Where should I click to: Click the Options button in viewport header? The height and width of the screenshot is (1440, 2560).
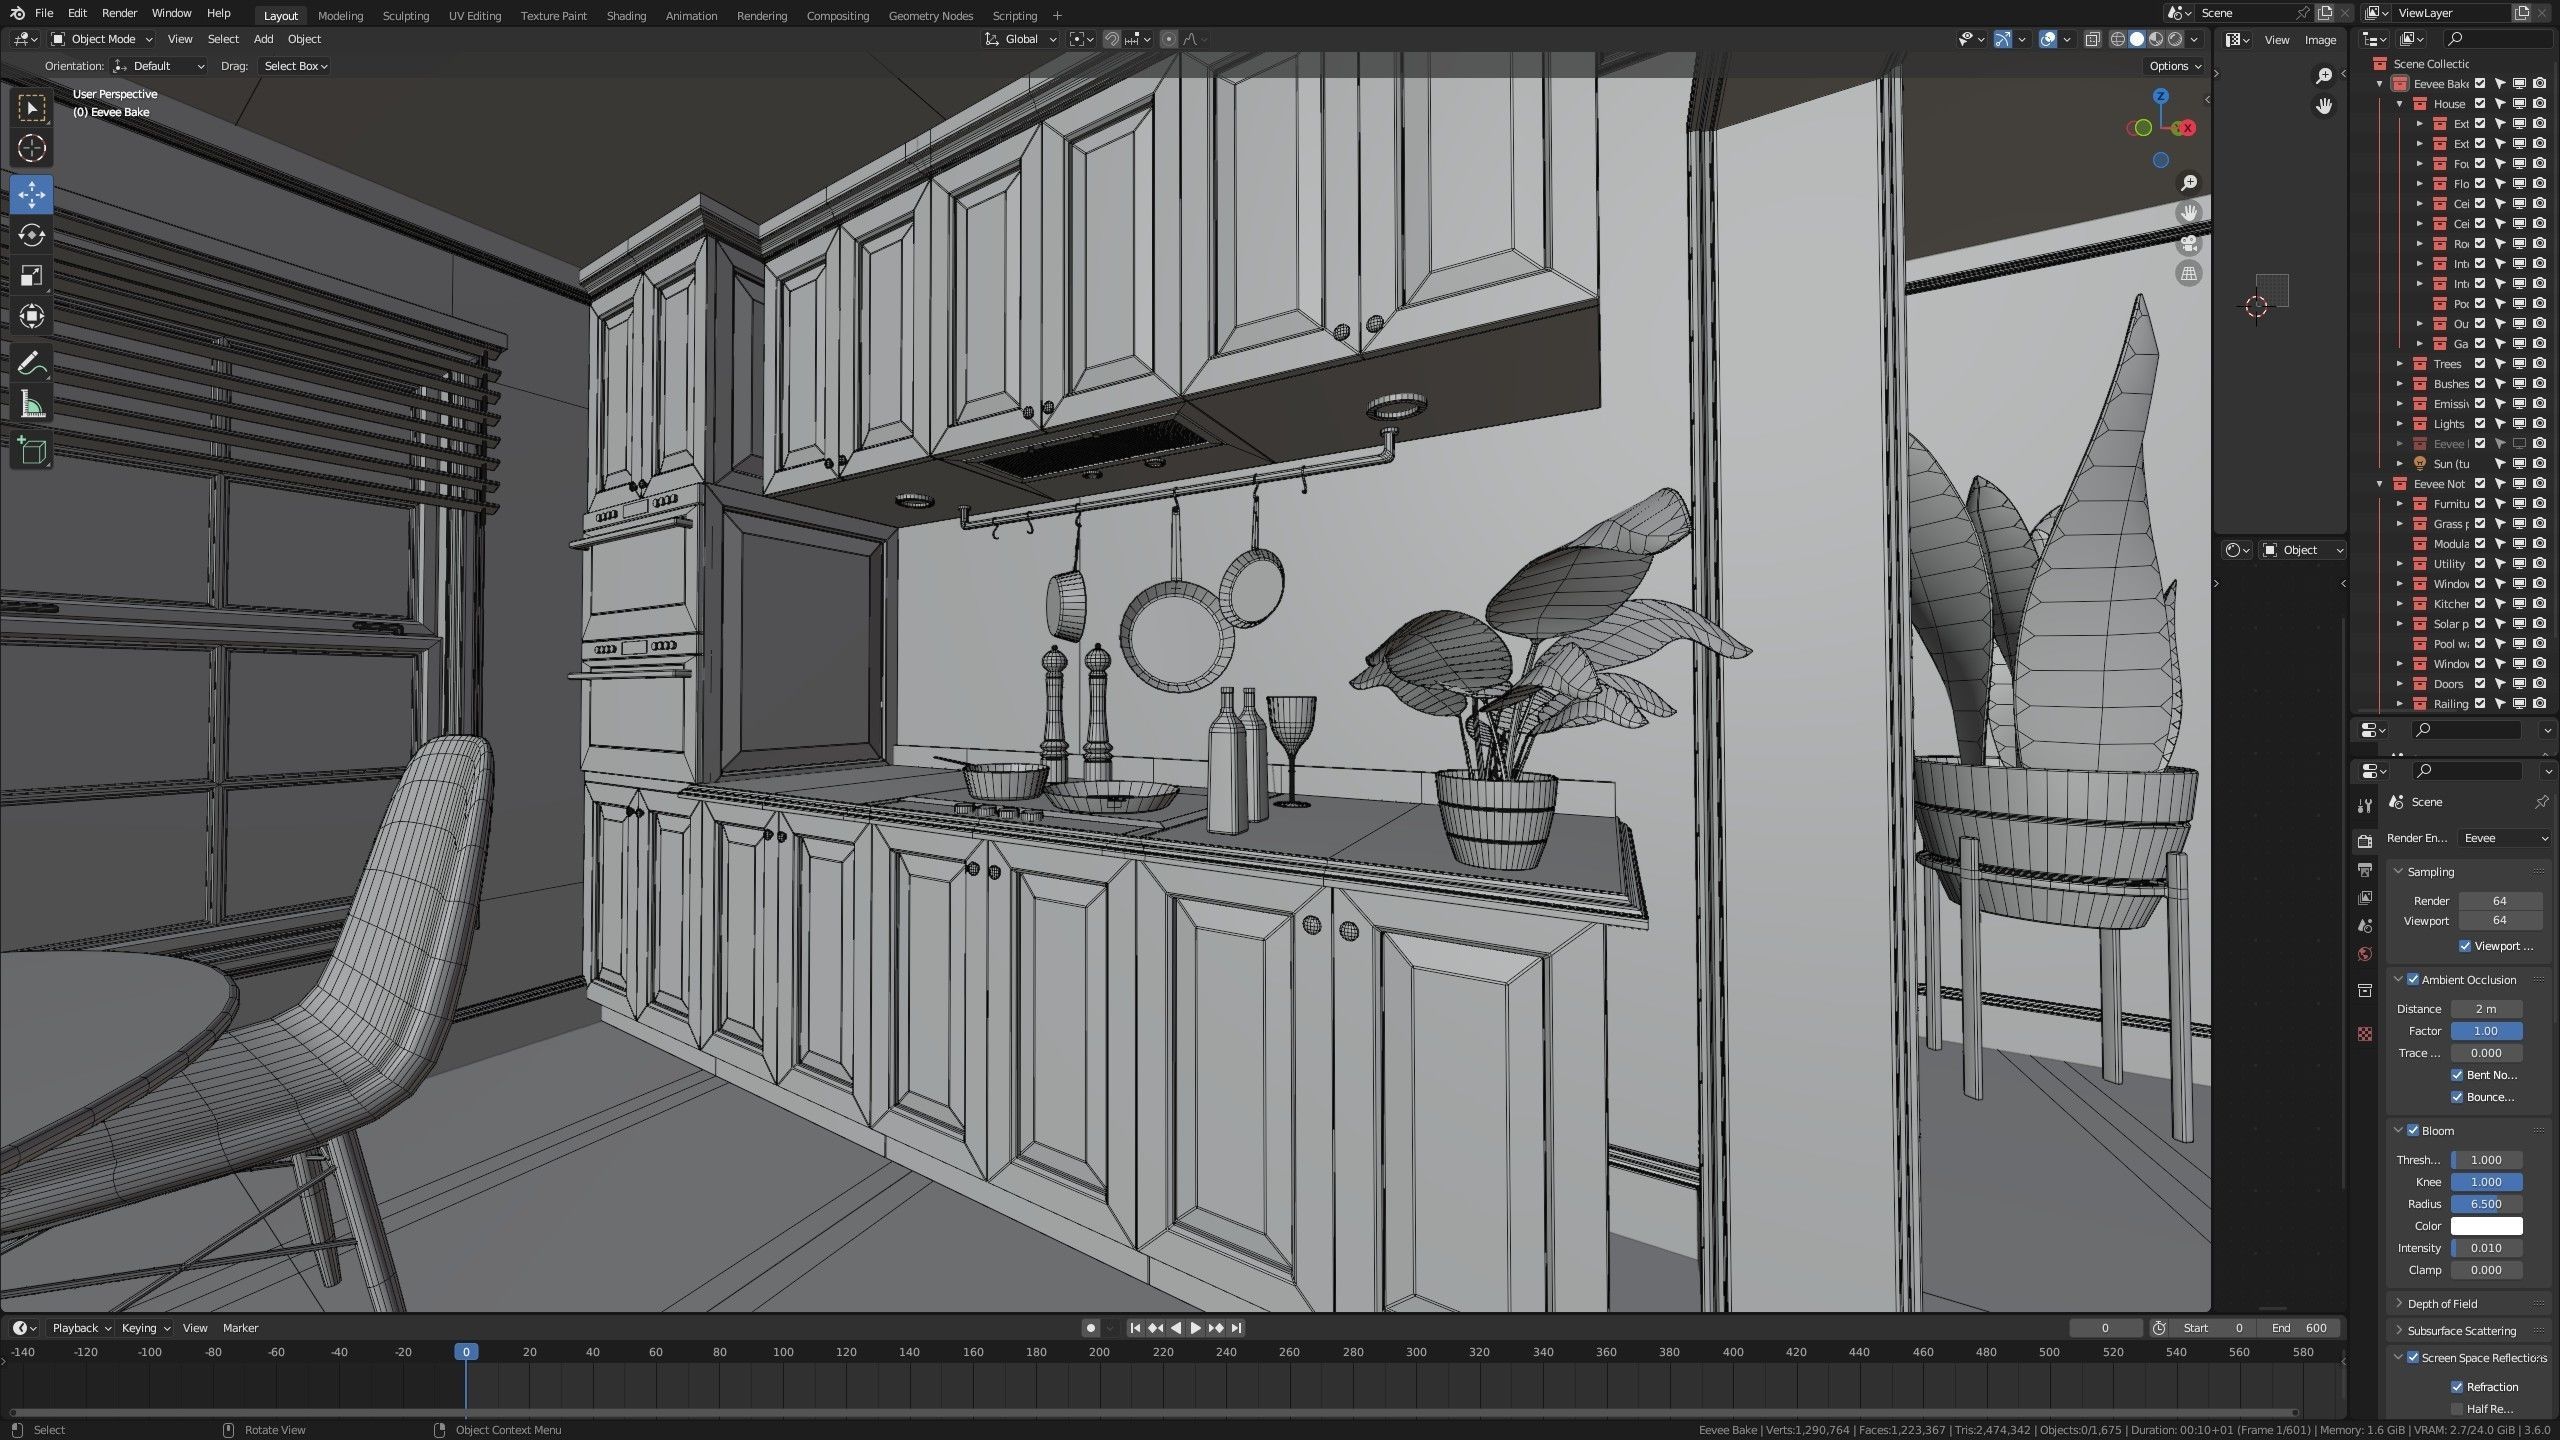click(x=2175, y=66)
